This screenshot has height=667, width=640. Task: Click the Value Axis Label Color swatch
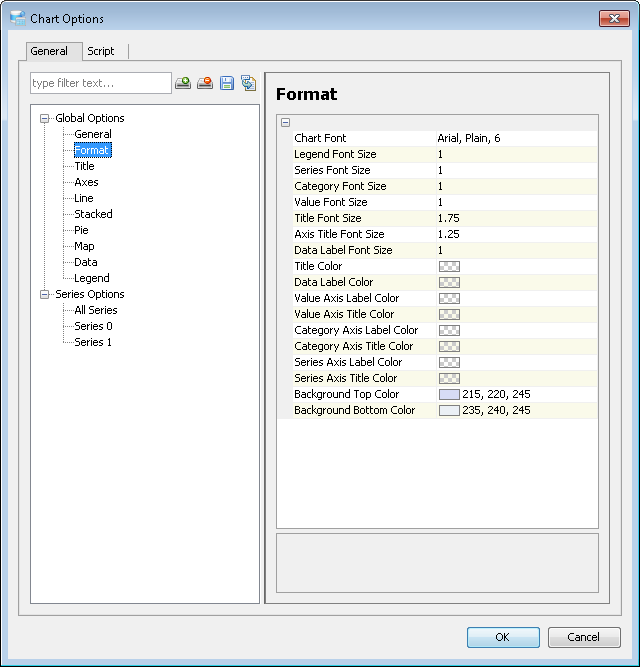449,299
